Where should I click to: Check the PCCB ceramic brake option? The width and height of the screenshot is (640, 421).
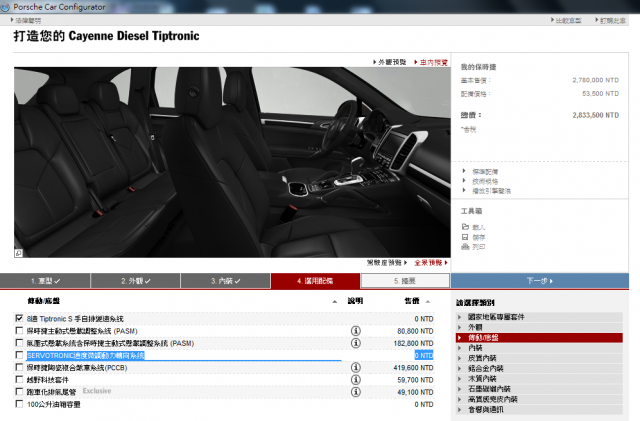(x=19, y=367)
